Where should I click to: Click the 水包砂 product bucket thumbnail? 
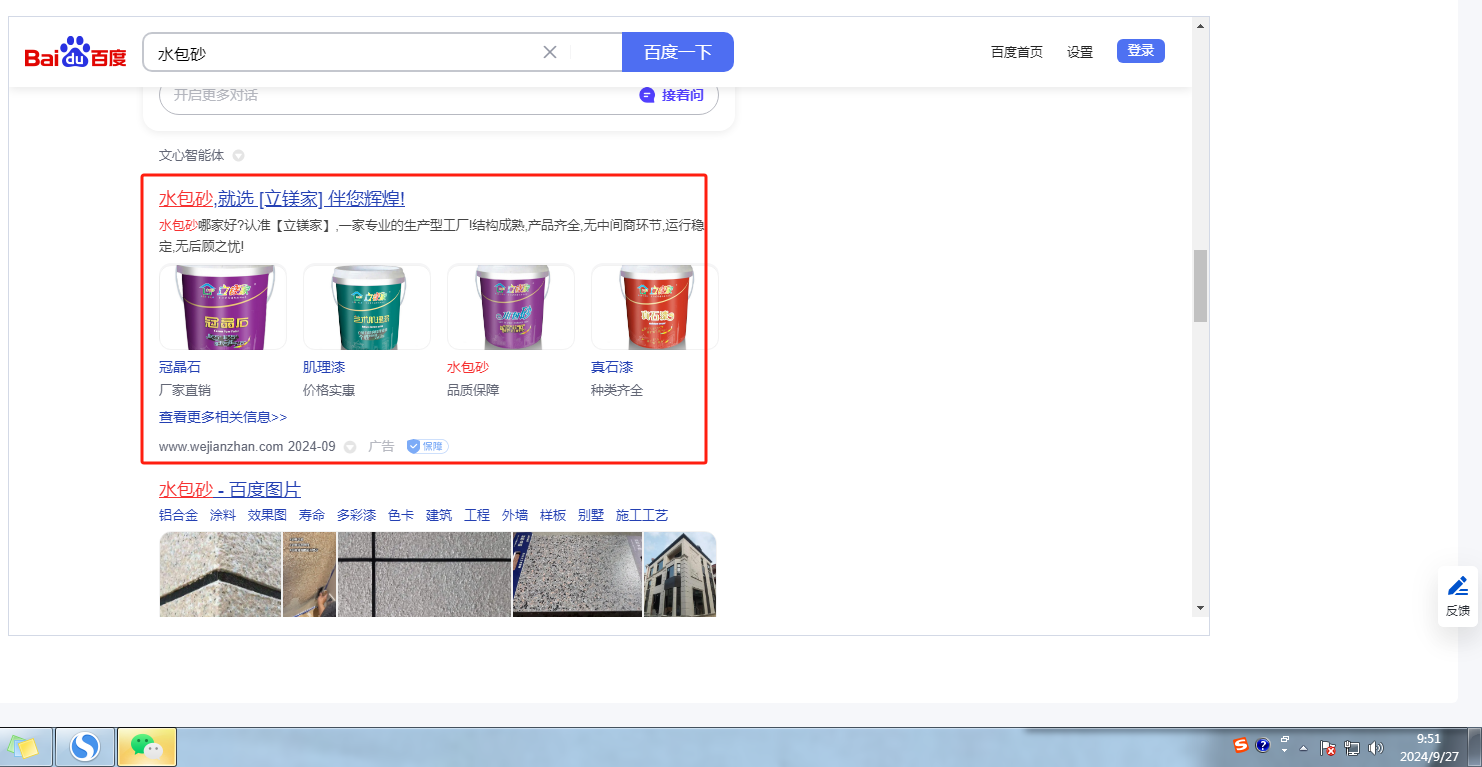[x=511, y=307]
